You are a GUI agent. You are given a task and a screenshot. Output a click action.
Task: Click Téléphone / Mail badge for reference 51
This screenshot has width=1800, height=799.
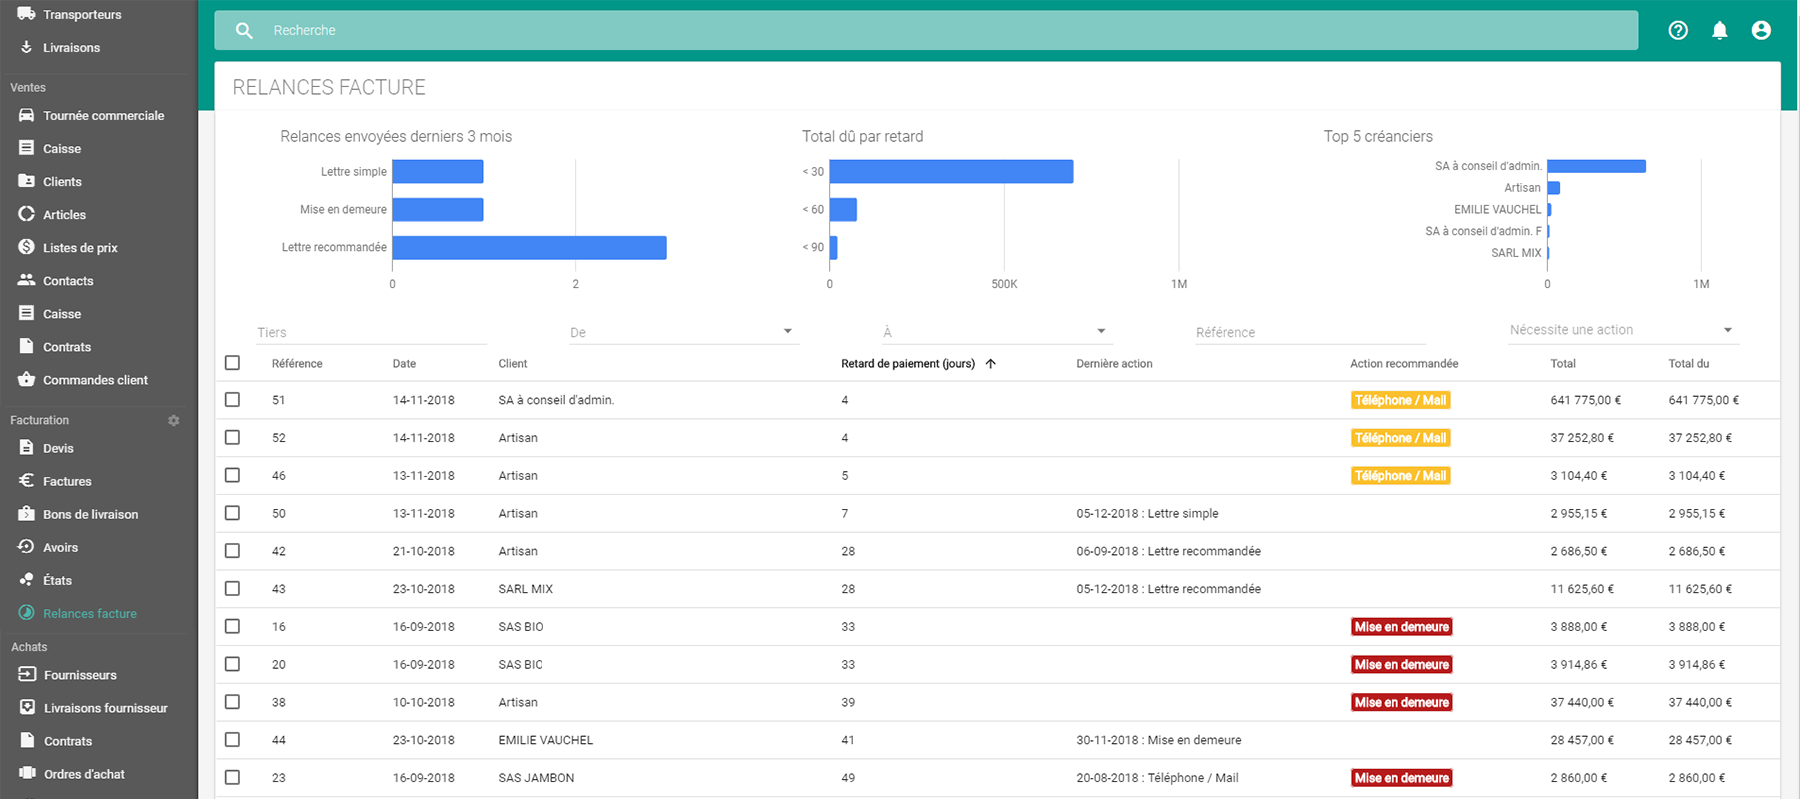pyautogui.click(x=1400, y=400)
